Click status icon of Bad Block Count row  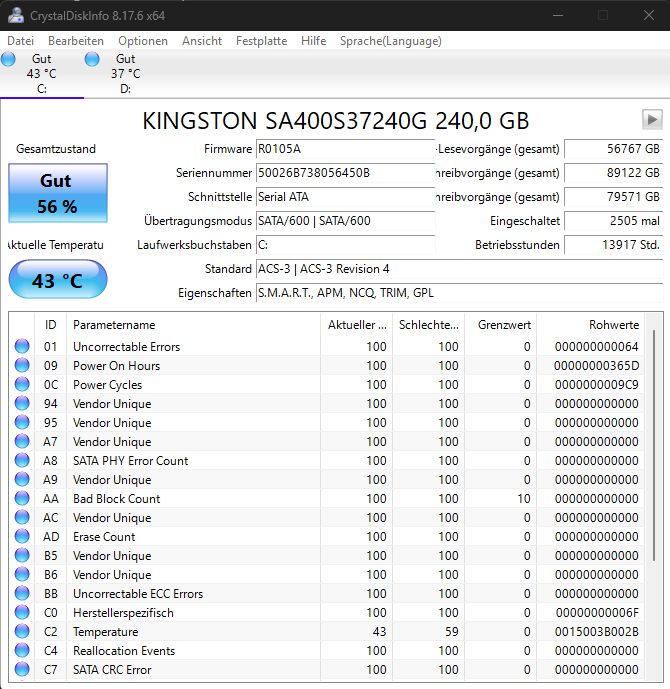(22, 498)
